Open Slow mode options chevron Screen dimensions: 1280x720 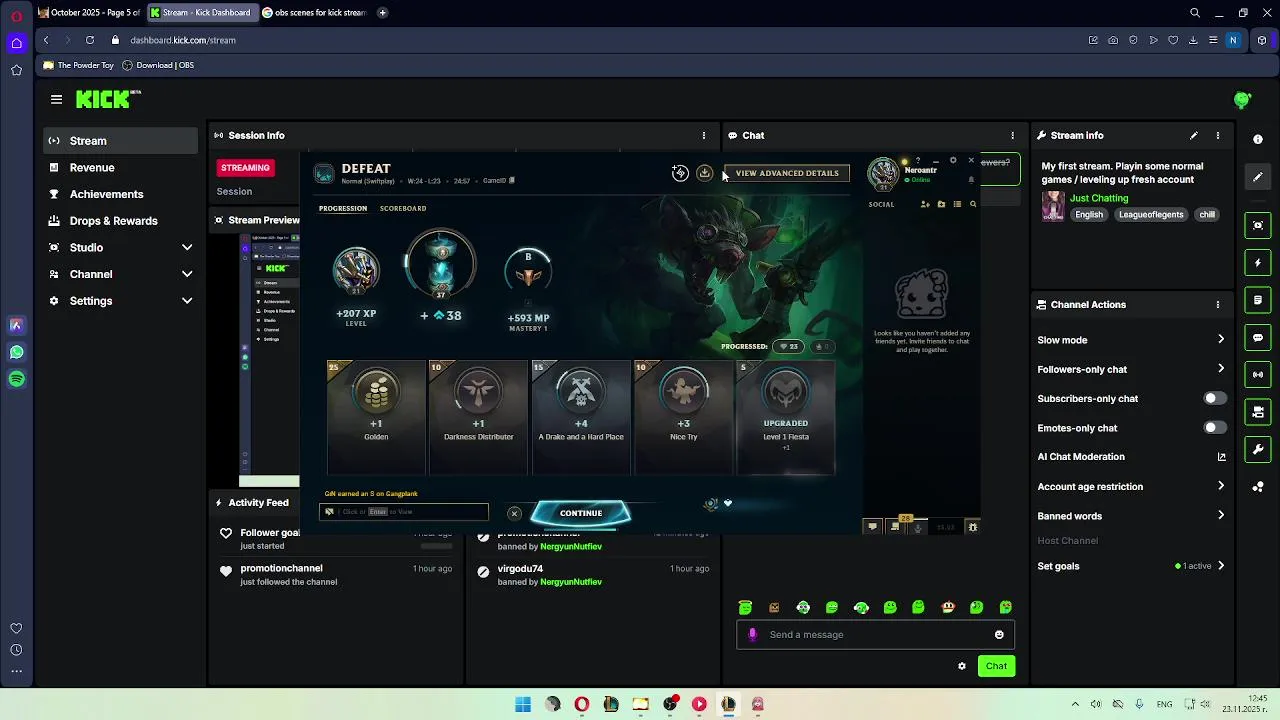coord(1221,340)
